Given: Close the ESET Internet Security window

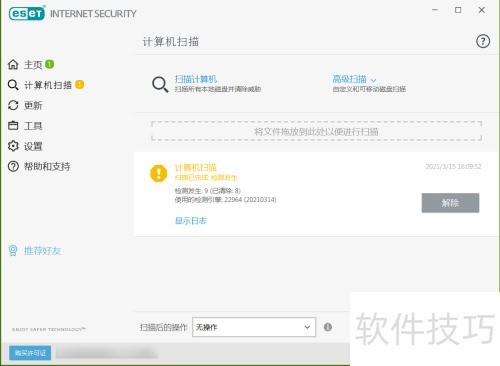Looking at the screenshot, I should tap(481, 10).
